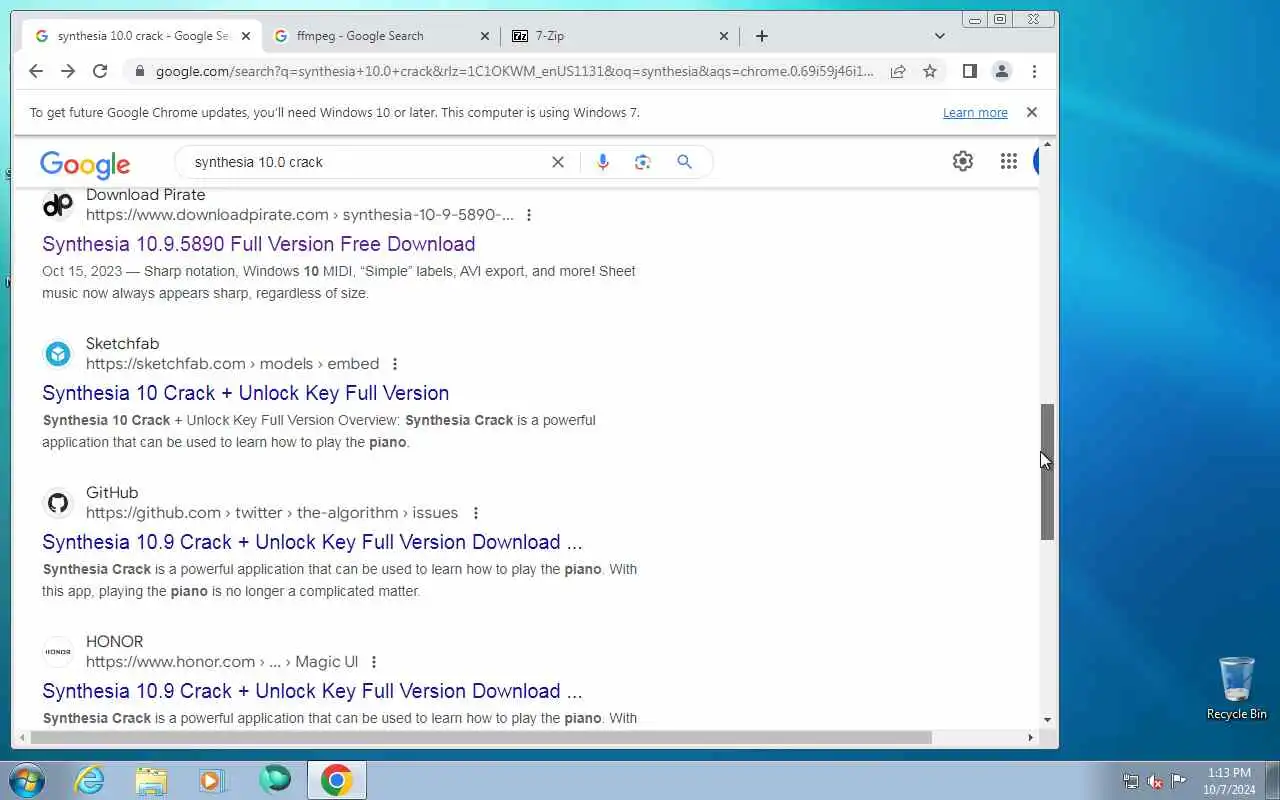Click the scrollbar down arrow
The height and width of the screenshot is (800, 1280).
coord(1047,719)
